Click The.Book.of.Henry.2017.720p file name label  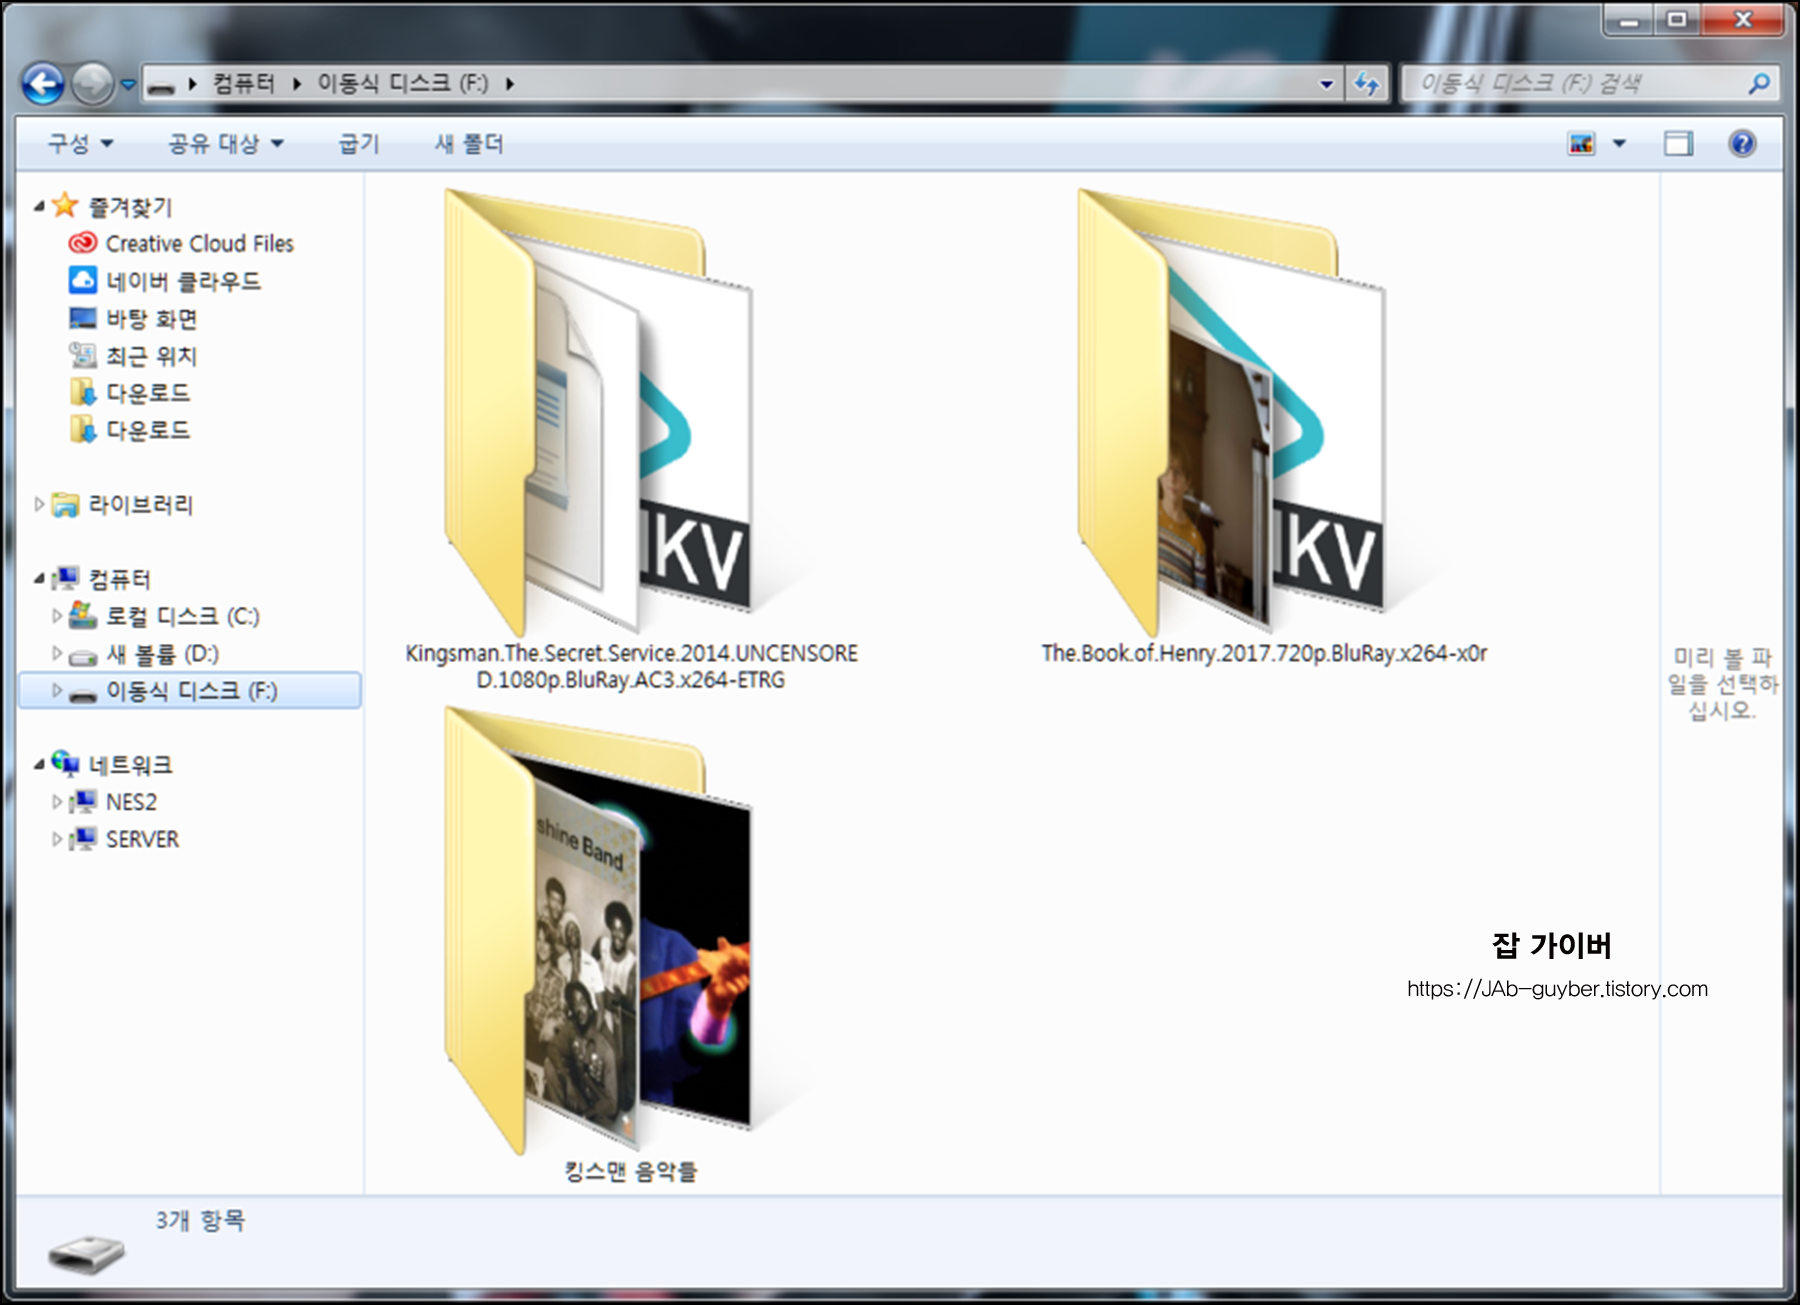pos(1264,653)
